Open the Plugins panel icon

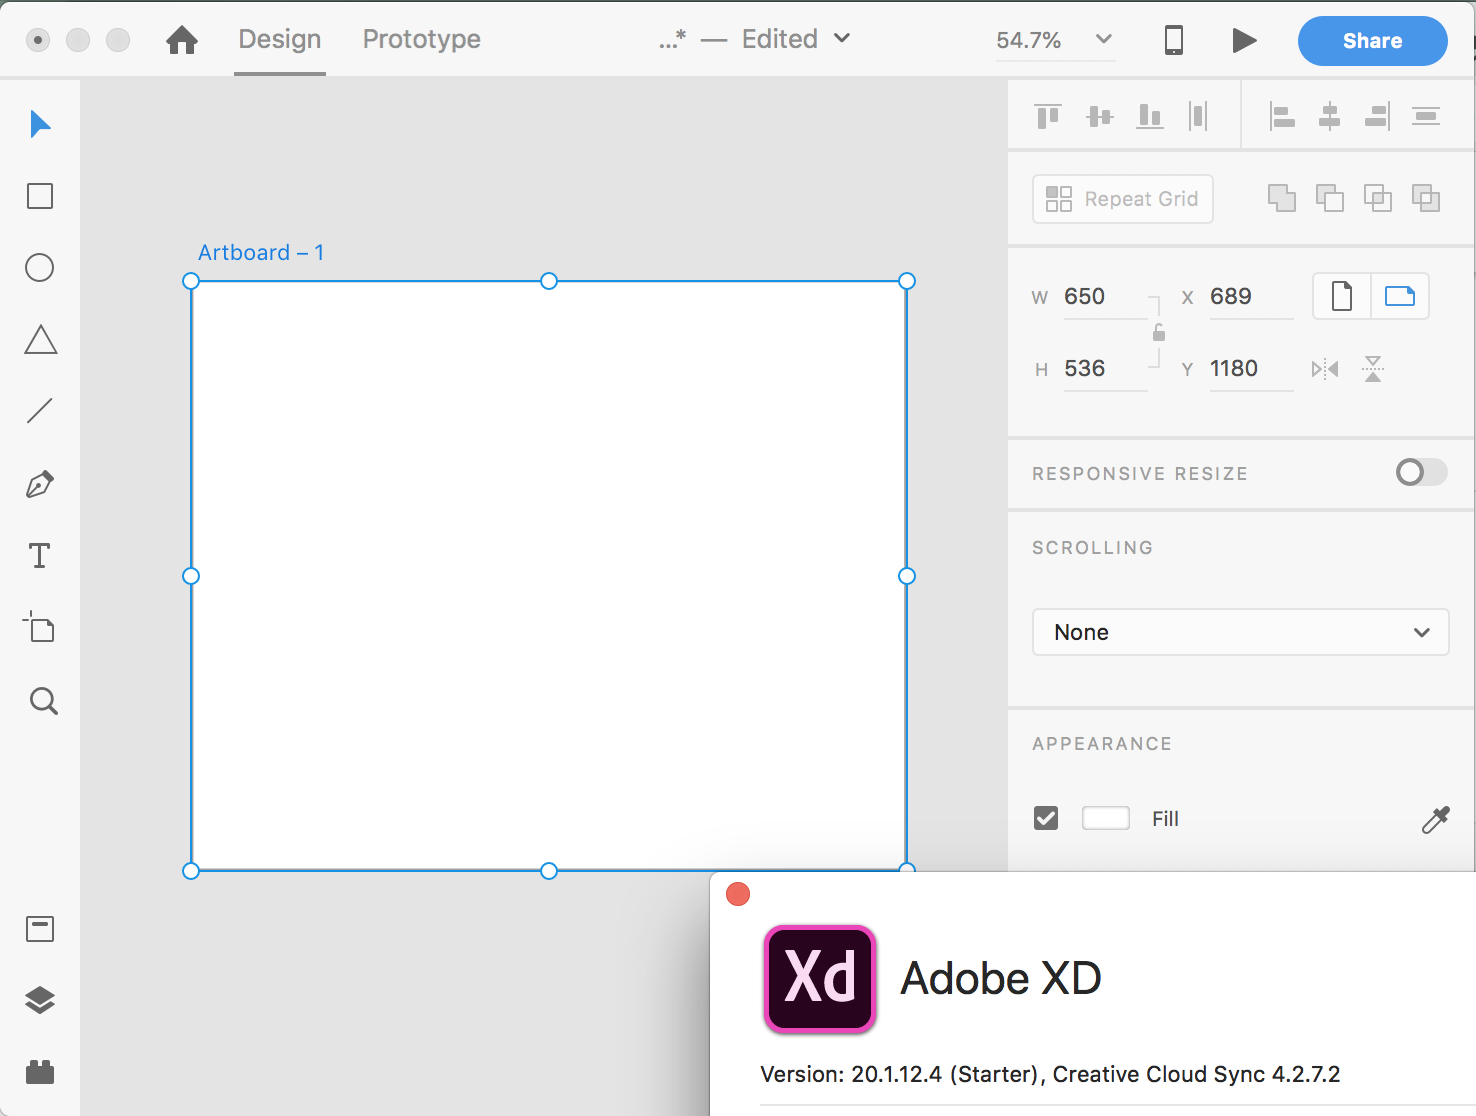click(40, 1072)
